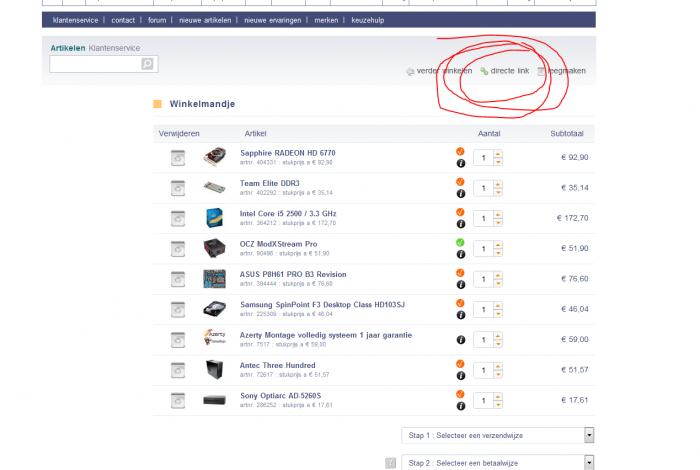Increase quantity of Sapphire RADEON HD 6770

point(498,154)
